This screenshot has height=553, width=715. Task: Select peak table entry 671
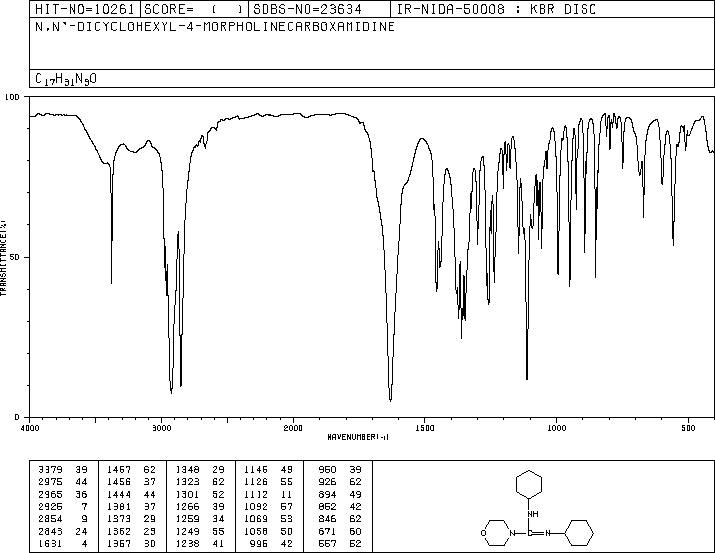click(327, 531)
